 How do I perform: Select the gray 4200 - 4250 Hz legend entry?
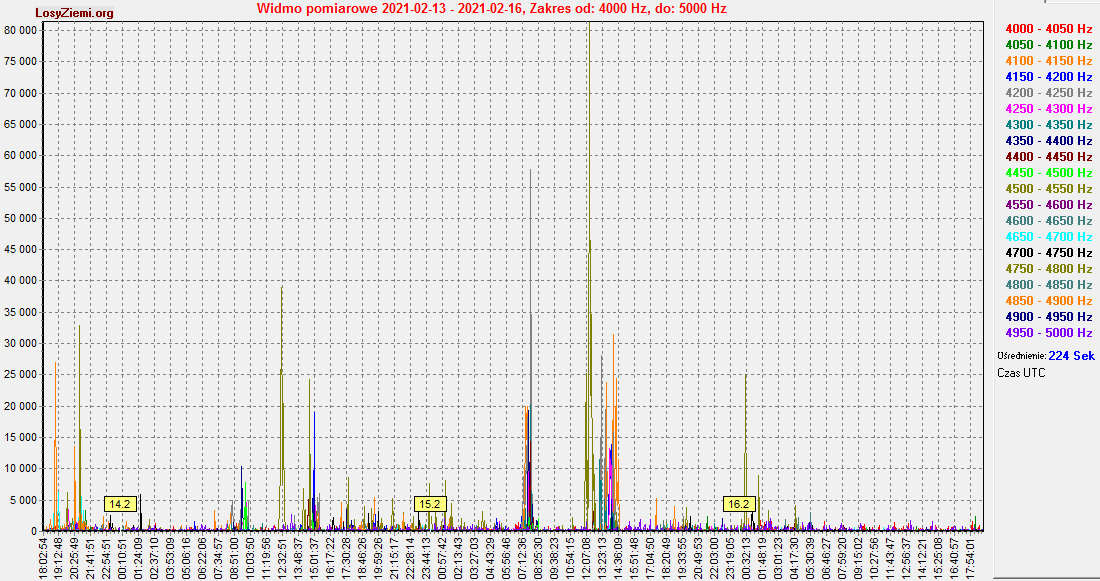[1048, 93]
